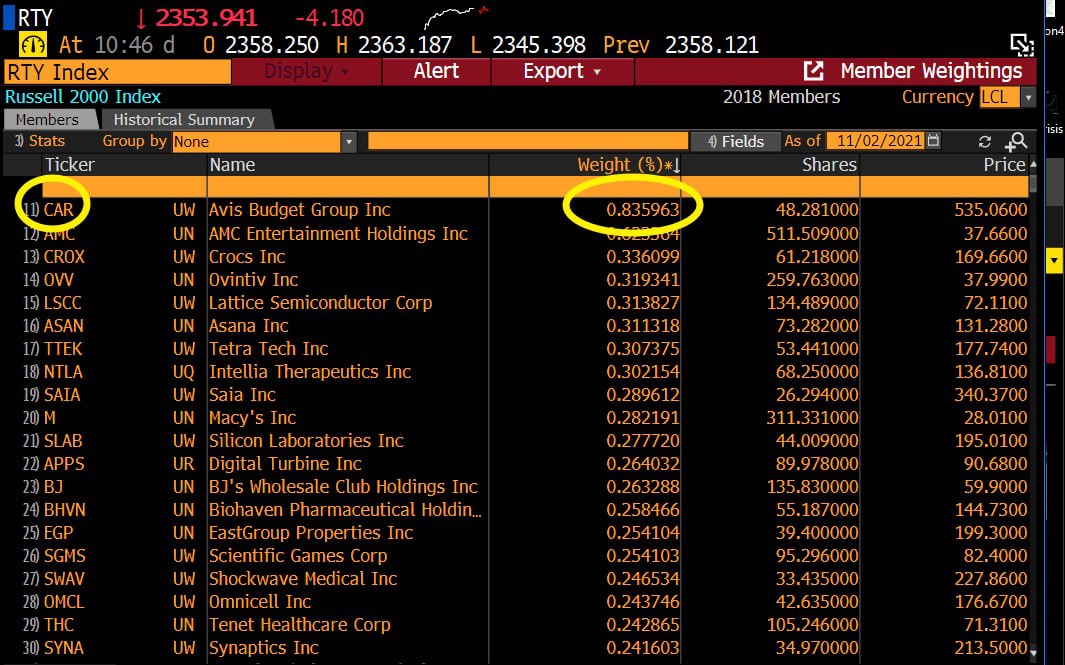The image size is (1065, 665).
Task: Switch to the Historical Summary tab
Action: pyautogui.click(x=184, y=120)
